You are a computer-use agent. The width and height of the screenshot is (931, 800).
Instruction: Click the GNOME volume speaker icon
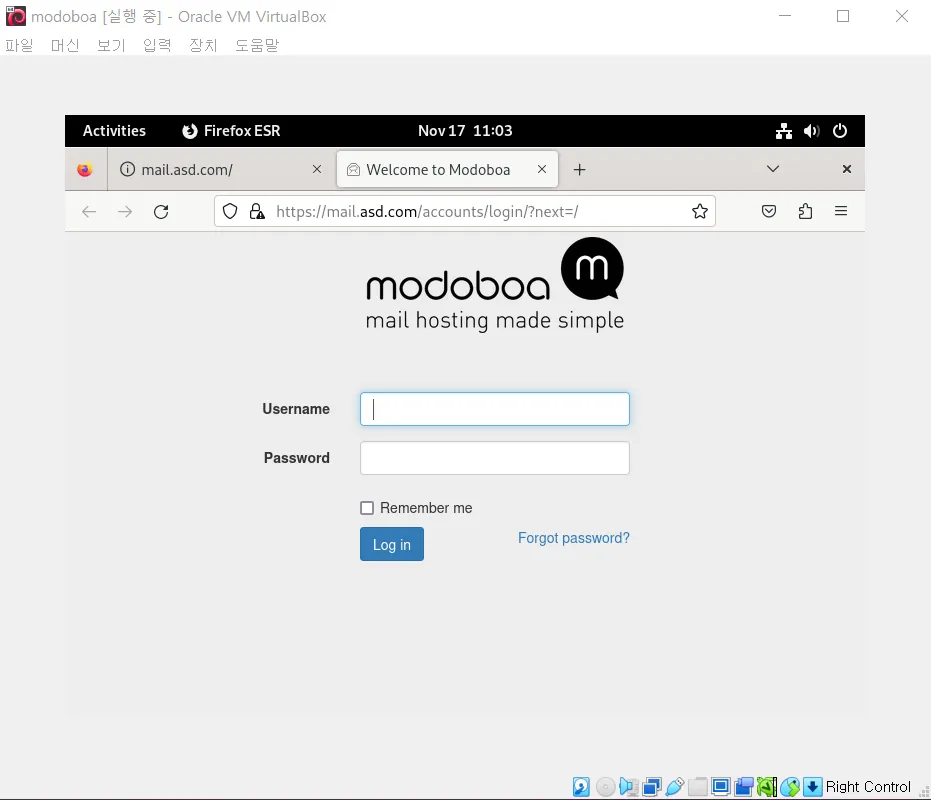pyautogui.click(x=812, y=131)
